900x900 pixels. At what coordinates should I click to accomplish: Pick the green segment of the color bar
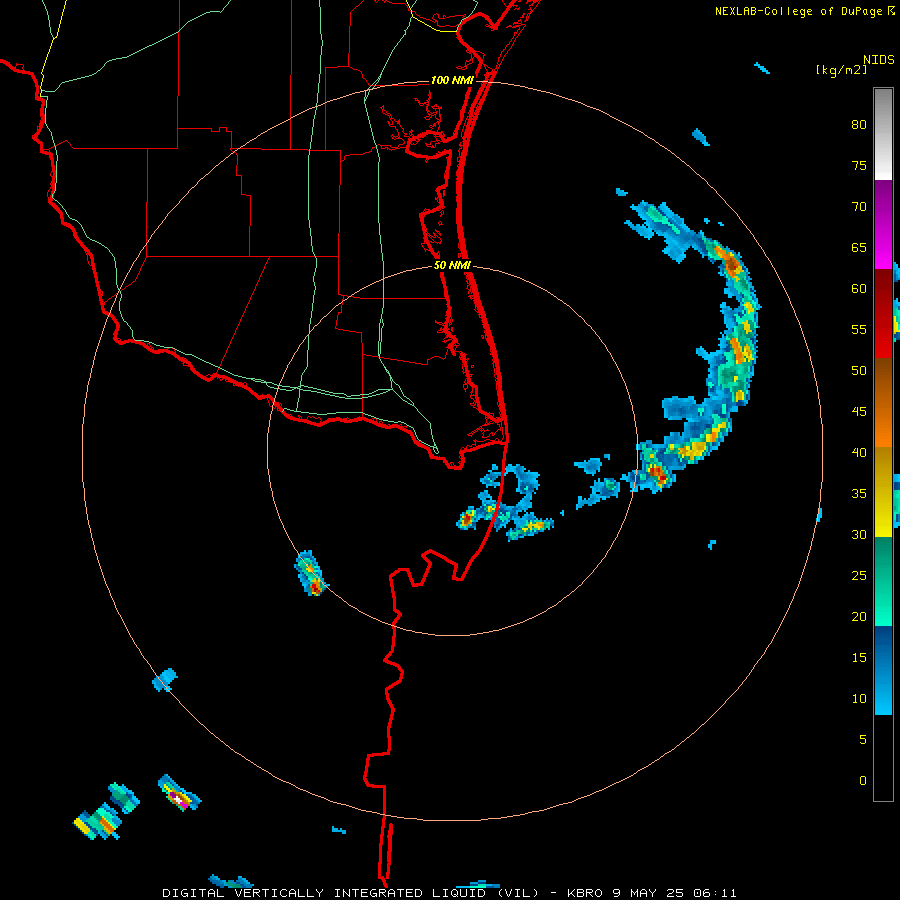tap(883, 581)
